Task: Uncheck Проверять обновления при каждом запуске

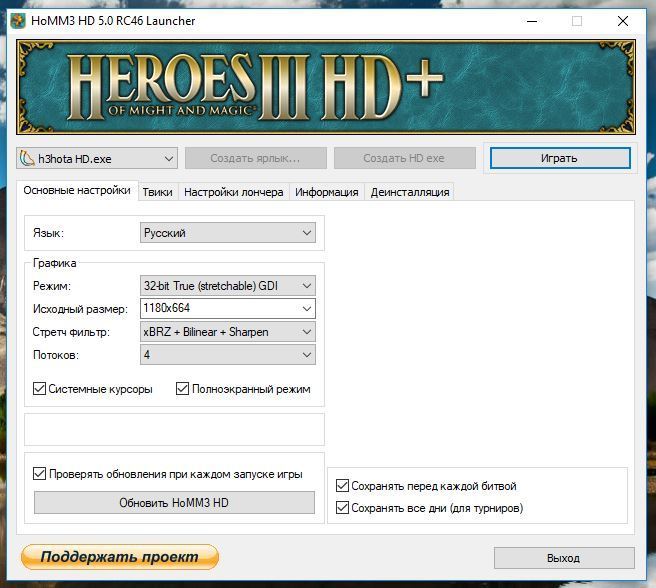Action: pos(39,474)
